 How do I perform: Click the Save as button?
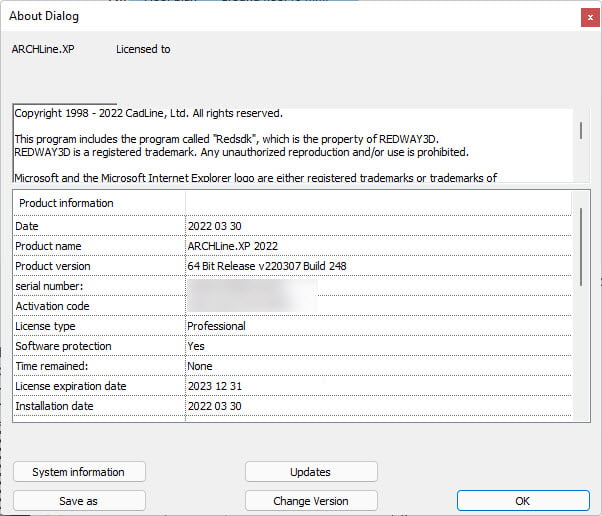79,501
